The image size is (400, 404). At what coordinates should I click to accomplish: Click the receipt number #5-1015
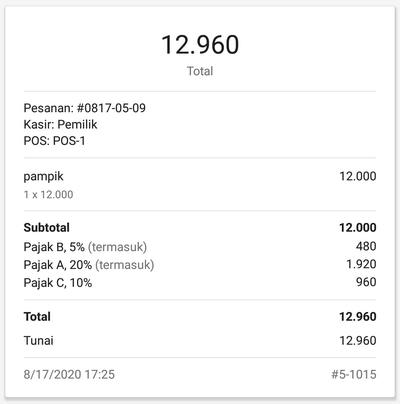(x=354, y=374)
